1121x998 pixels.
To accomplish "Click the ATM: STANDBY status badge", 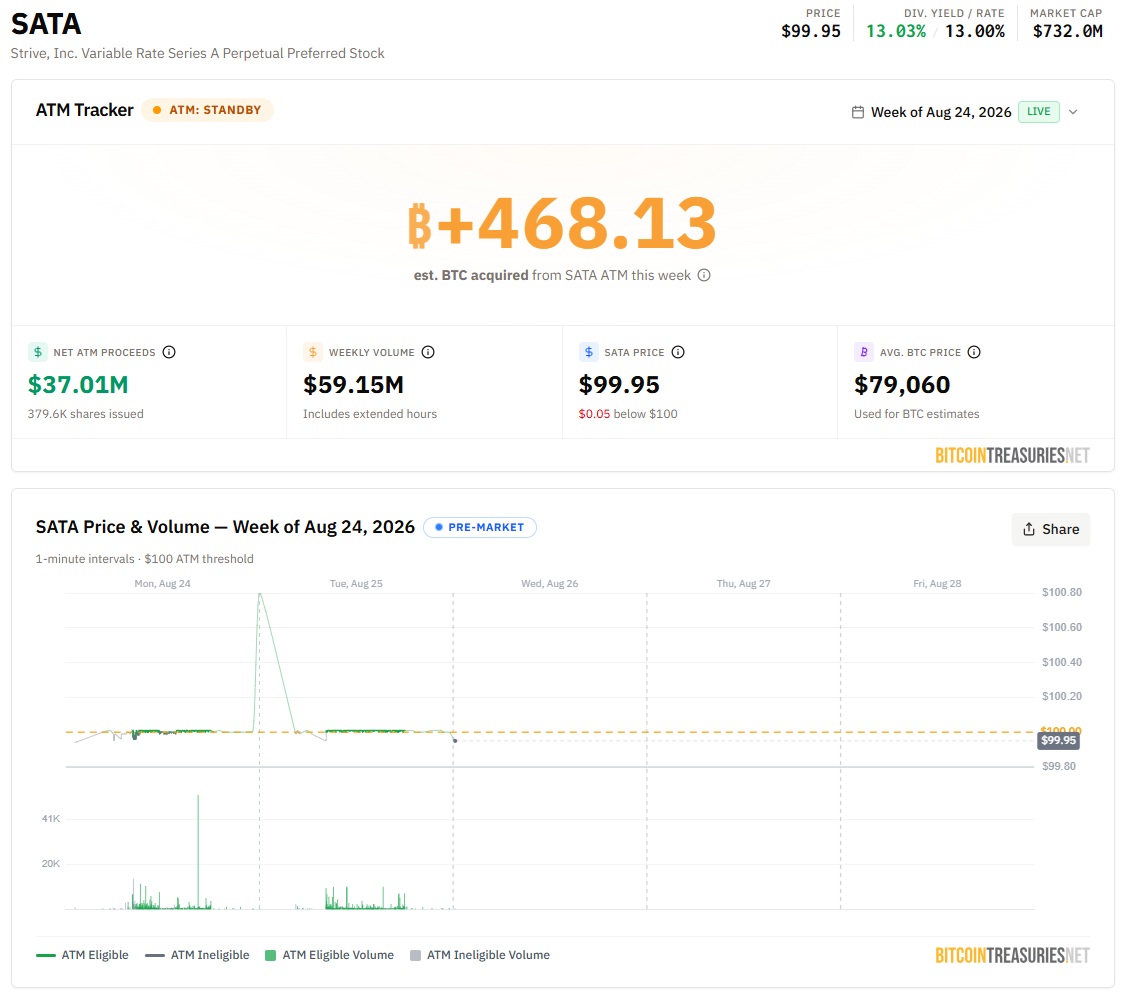I will click(x=207, y=110).
